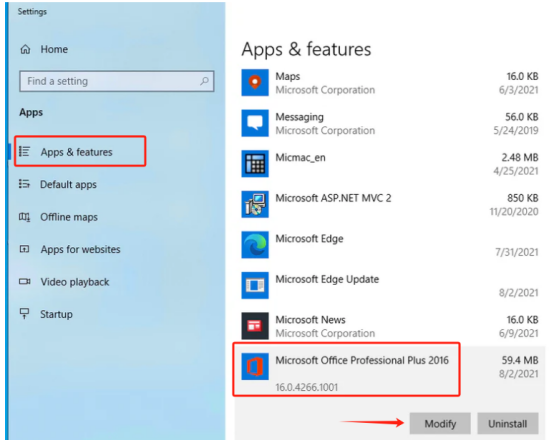Viewport: 554px width, 440px height.
Task: Click the Microsoft Edge Update icon
Action: coord(255,285)
